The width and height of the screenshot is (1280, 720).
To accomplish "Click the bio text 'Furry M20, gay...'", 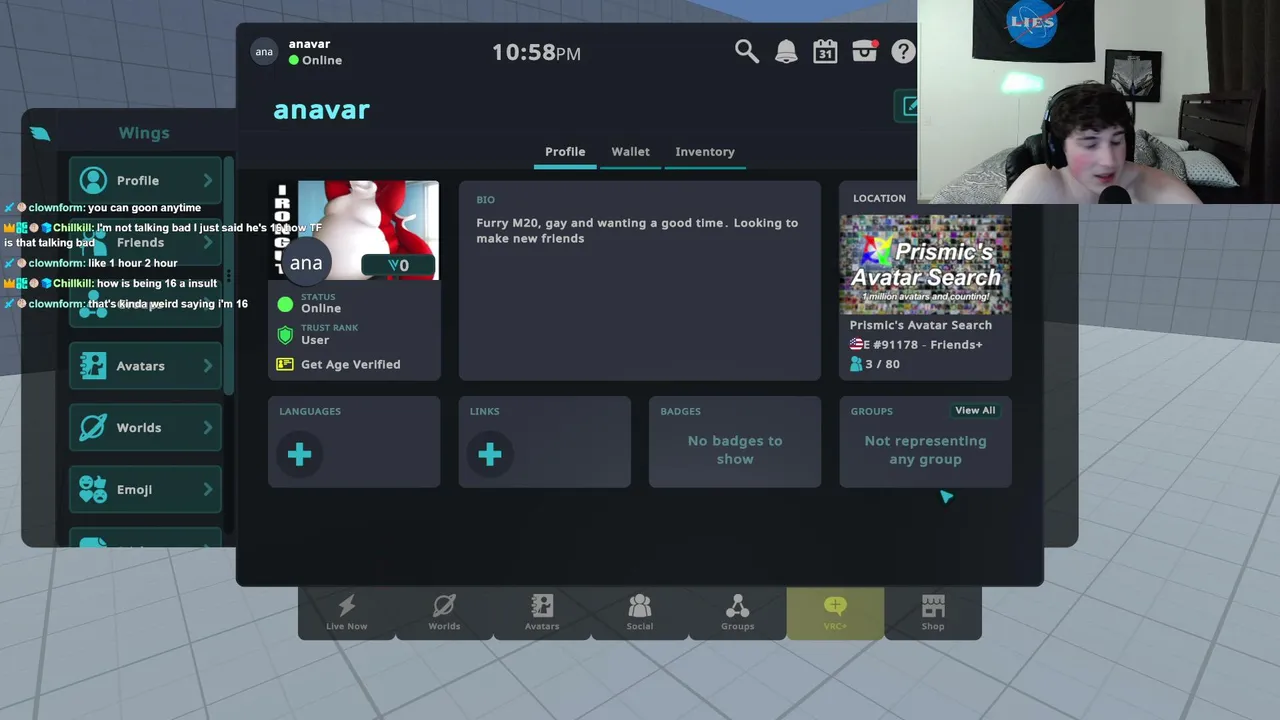I will (637, 231).
